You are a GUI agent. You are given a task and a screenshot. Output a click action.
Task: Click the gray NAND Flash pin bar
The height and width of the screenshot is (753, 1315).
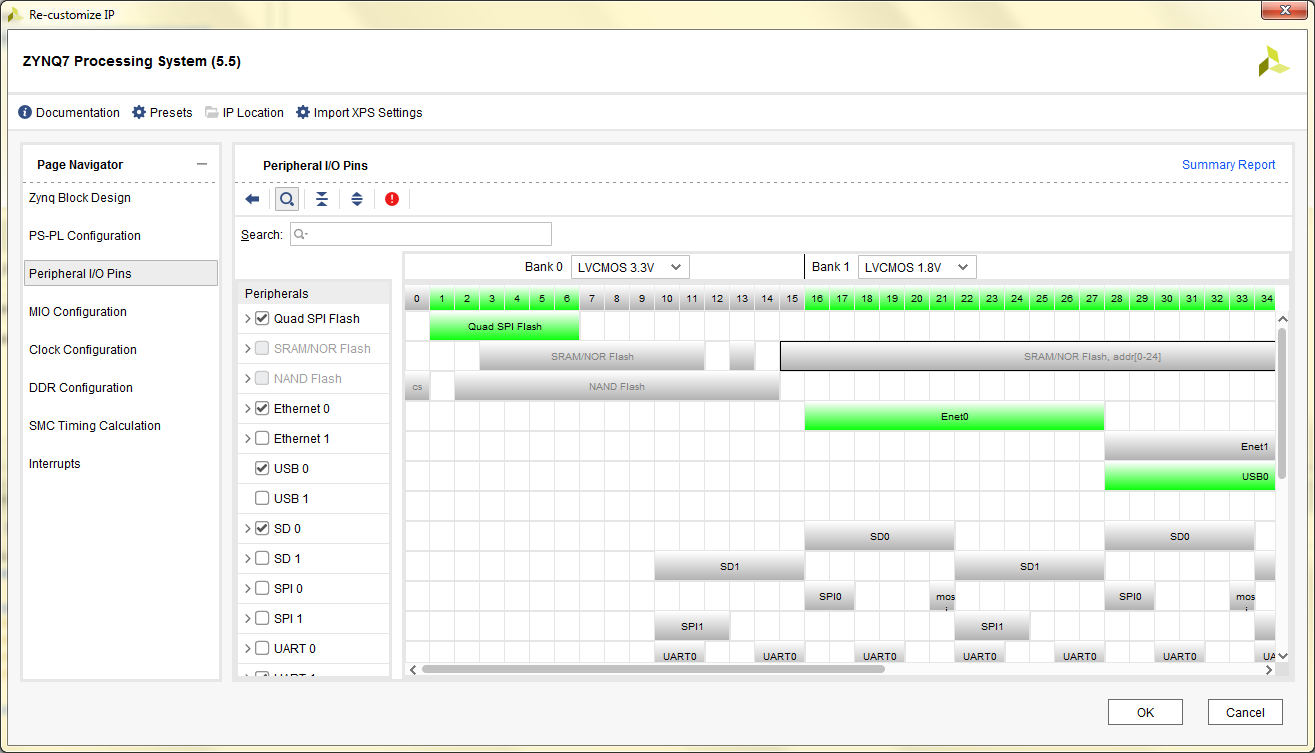click(617, 387)
